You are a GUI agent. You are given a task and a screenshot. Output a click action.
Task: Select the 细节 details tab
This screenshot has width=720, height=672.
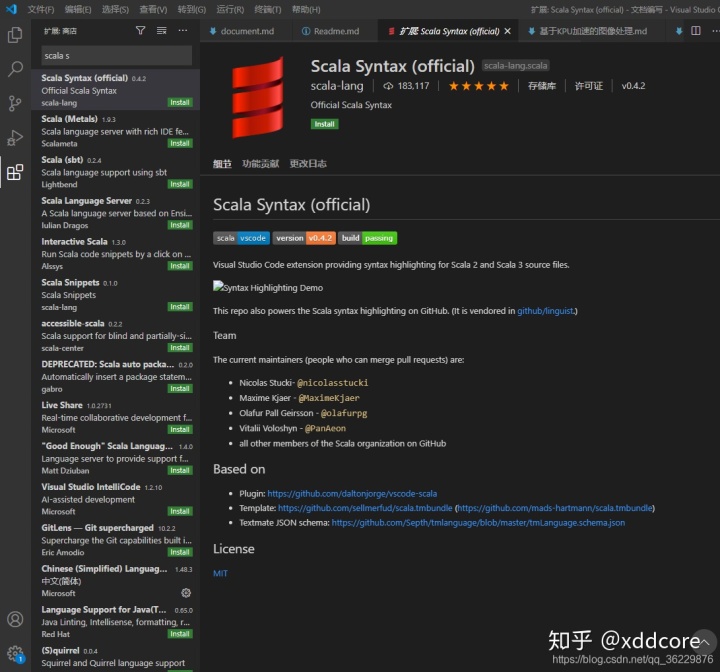pyautogui.click(x=222, y=164)
